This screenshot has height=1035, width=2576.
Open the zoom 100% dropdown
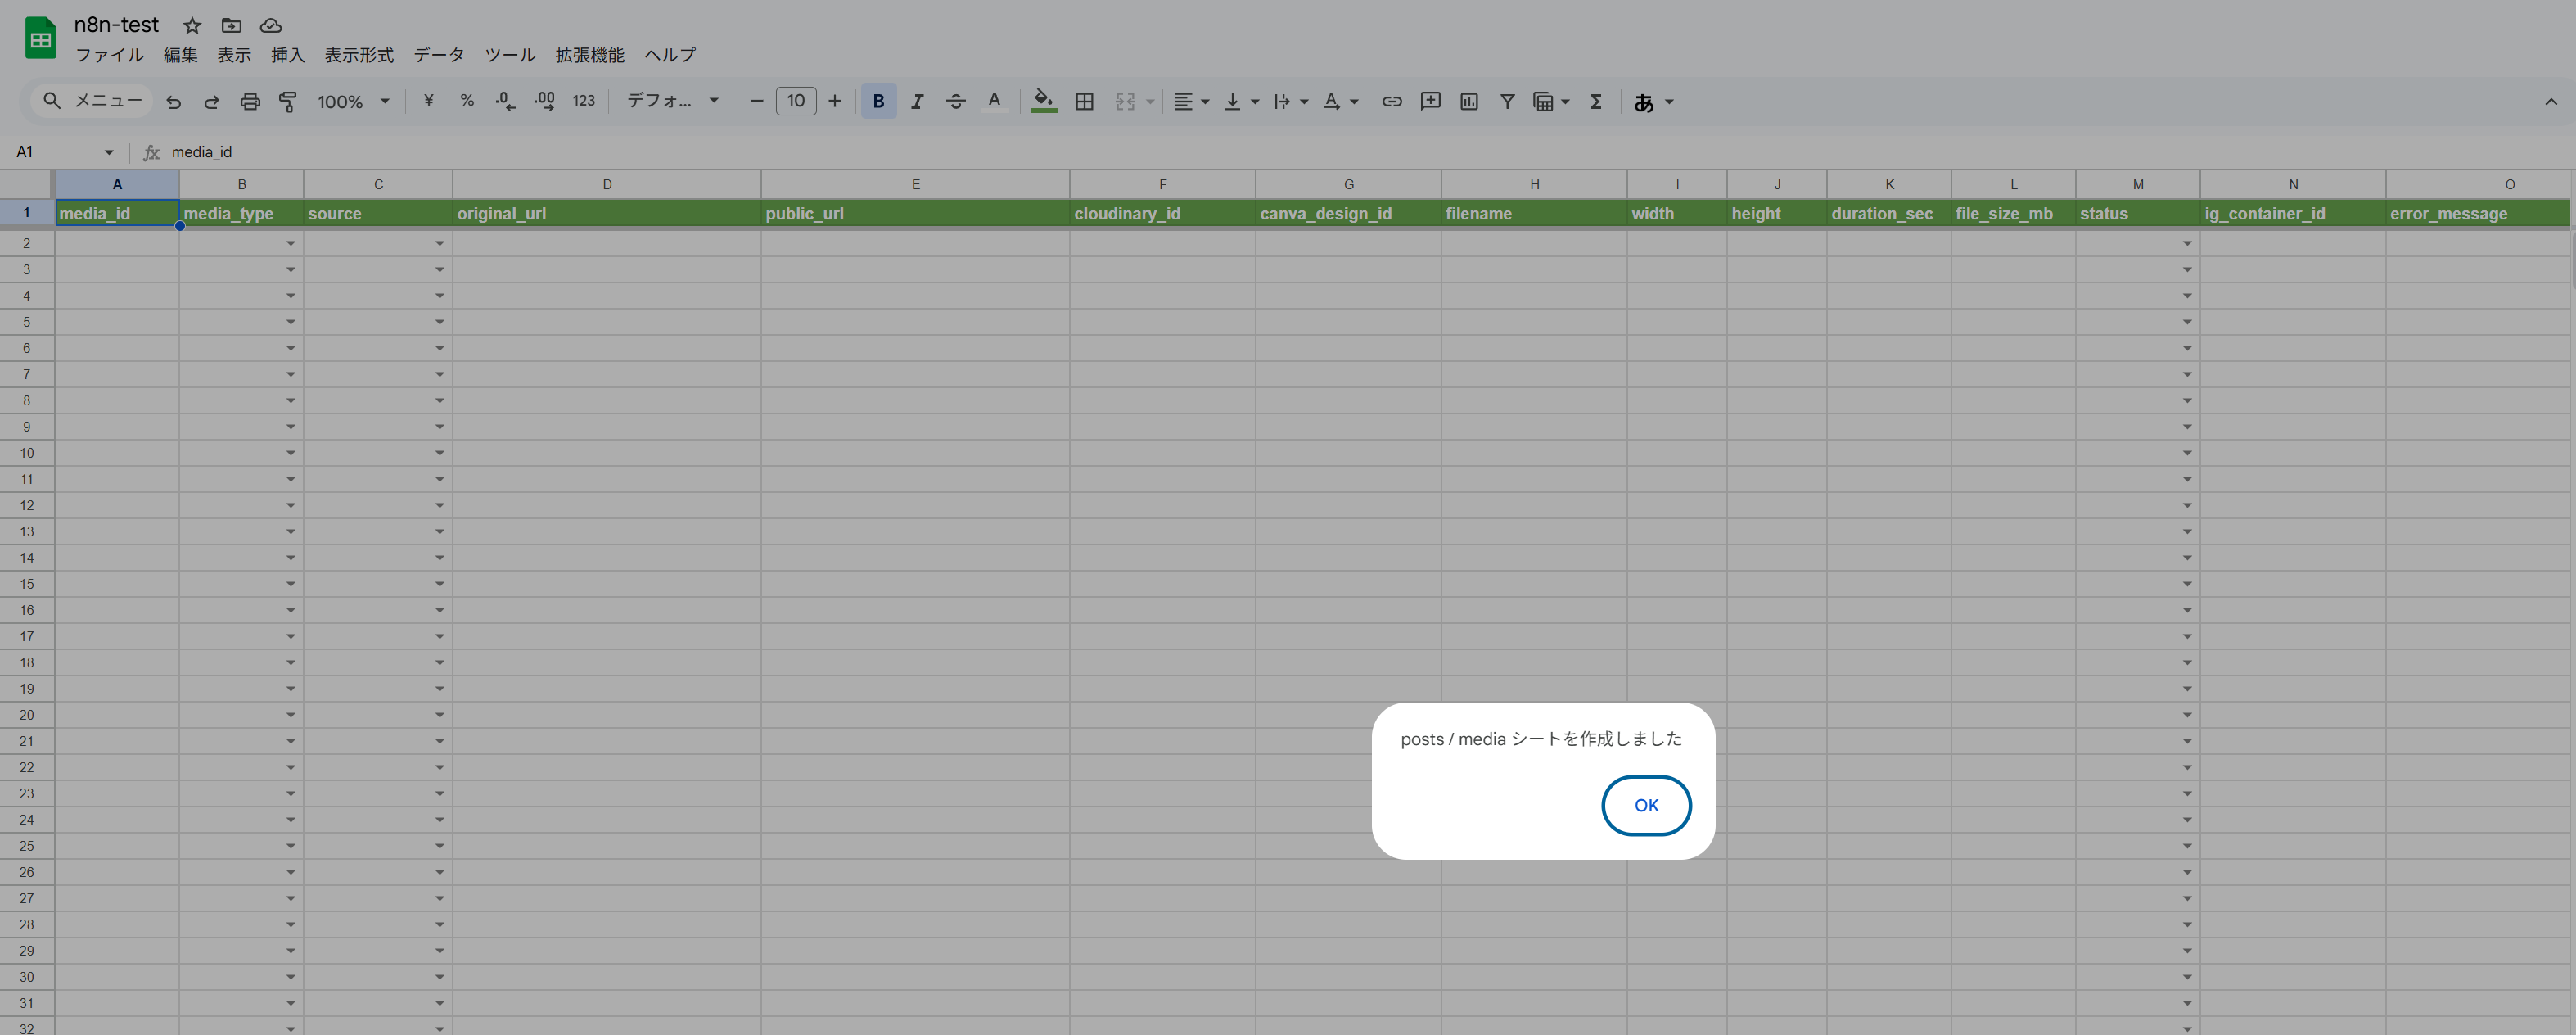click(353, 102)
